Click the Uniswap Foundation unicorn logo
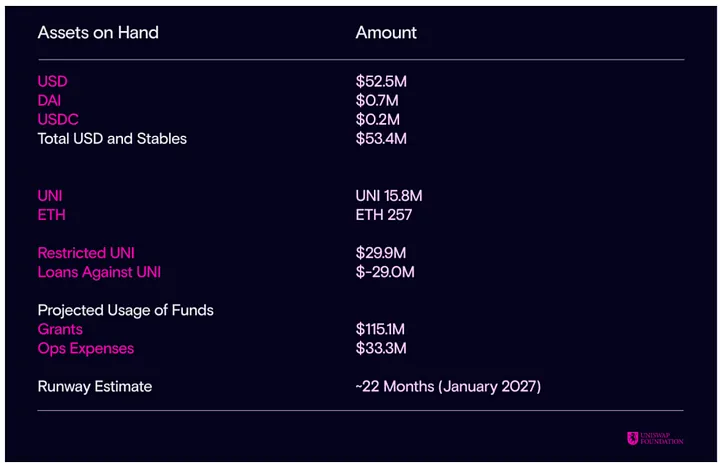The width and height of the screenshot is (720, 463). pos(633,438)
